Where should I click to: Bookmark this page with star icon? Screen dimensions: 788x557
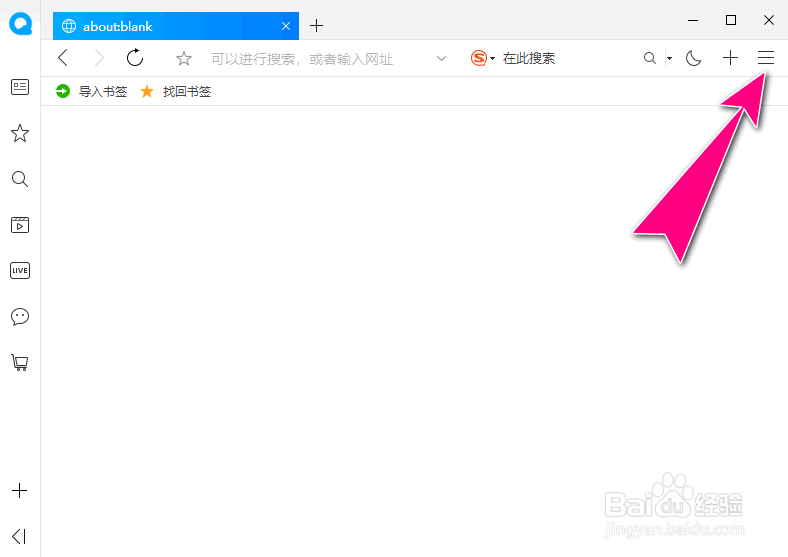[184, 59]
